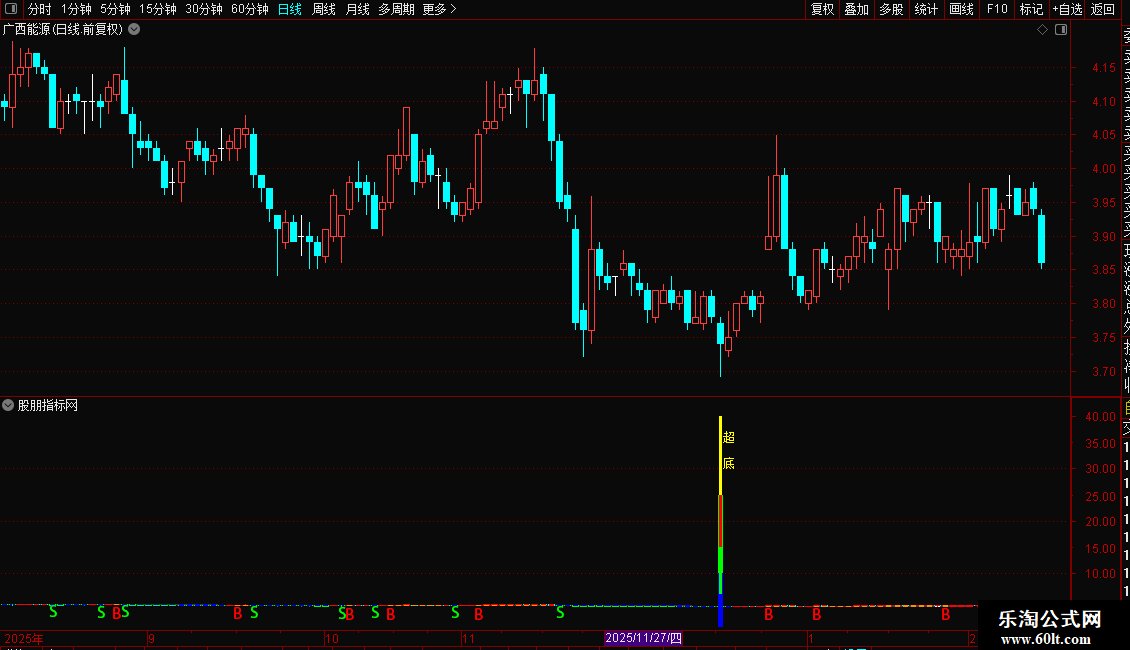Toggle the left panel icon in top bar
Viewport: 1130px width, 650px height.
[x=11, y=9]
